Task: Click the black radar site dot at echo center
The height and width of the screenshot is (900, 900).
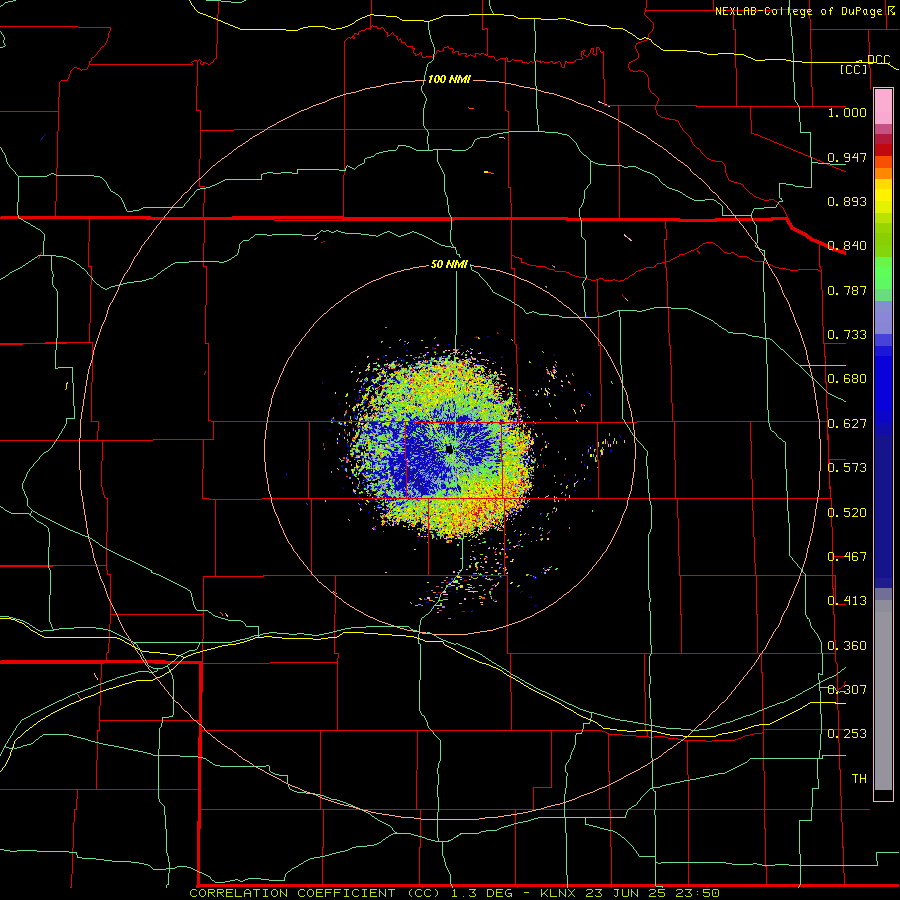Action: point(449,449)
